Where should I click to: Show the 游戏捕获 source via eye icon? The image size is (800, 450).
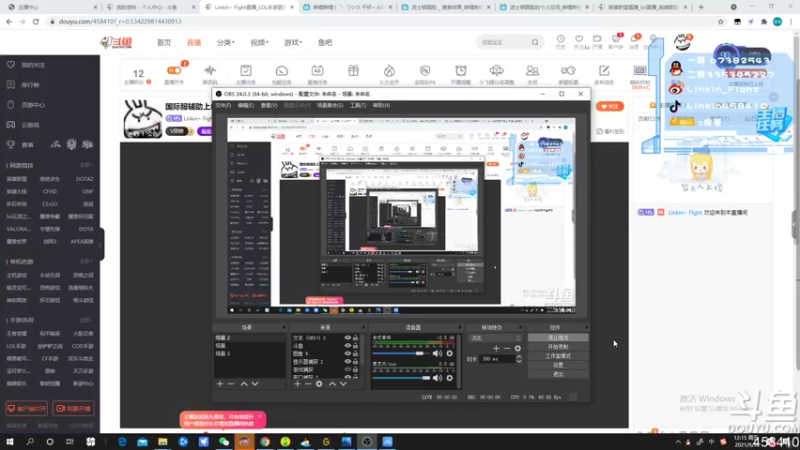(347, 369)
